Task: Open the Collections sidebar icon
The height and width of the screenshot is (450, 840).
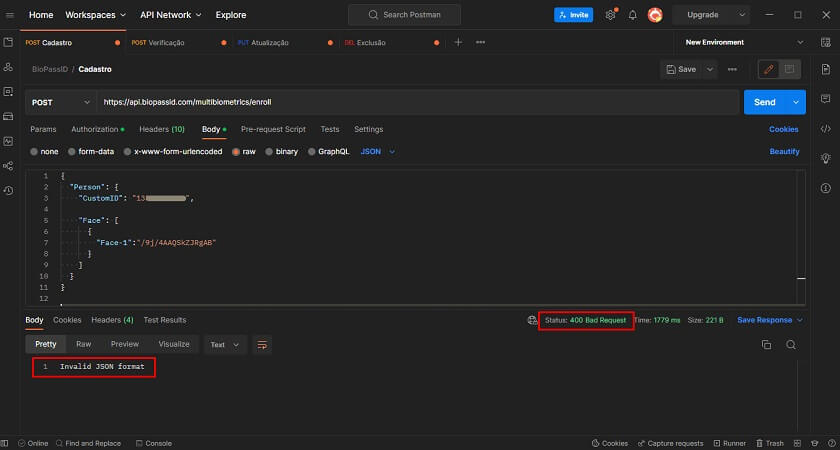Action: point(8,42)
